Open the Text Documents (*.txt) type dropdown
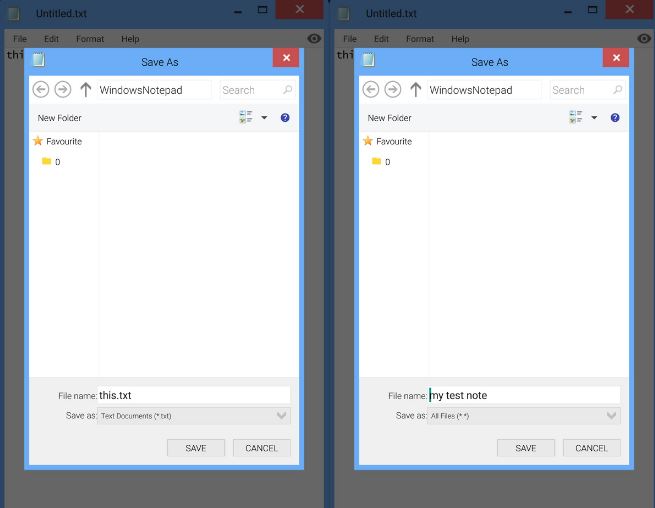 tap(194, 416)
